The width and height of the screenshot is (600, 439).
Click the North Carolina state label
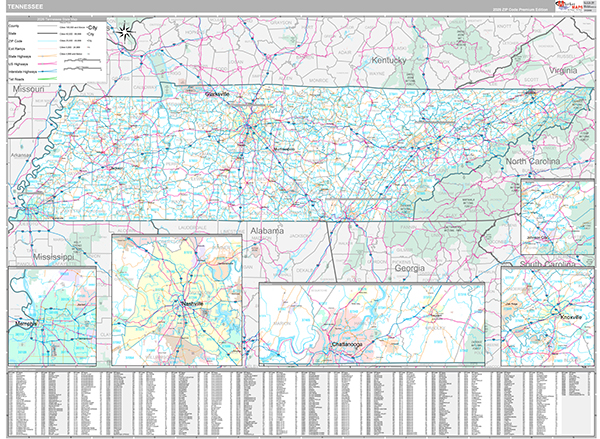533,162
